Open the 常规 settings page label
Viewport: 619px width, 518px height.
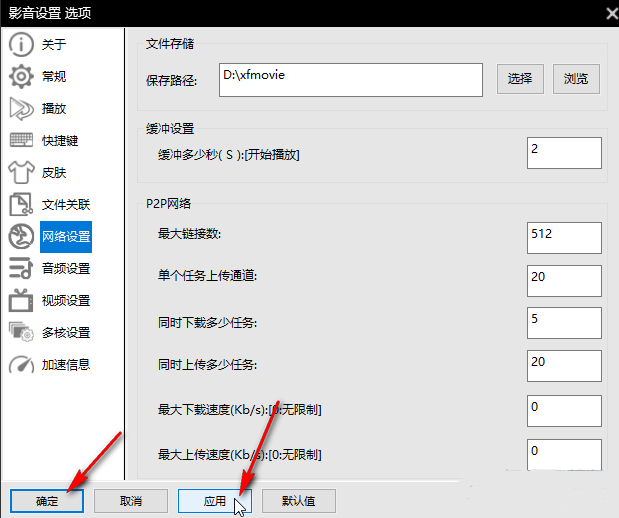click(x=54, y=76)
